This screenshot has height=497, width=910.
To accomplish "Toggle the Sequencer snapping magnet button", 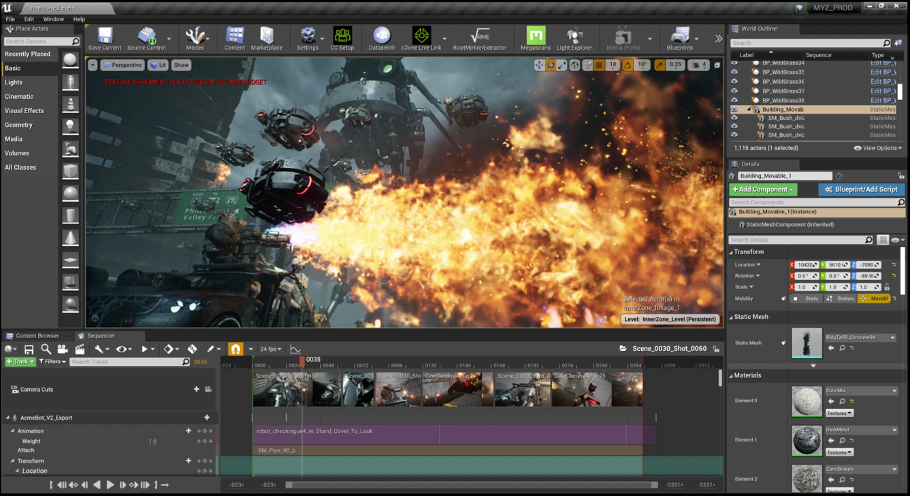I will click(236, 349).
